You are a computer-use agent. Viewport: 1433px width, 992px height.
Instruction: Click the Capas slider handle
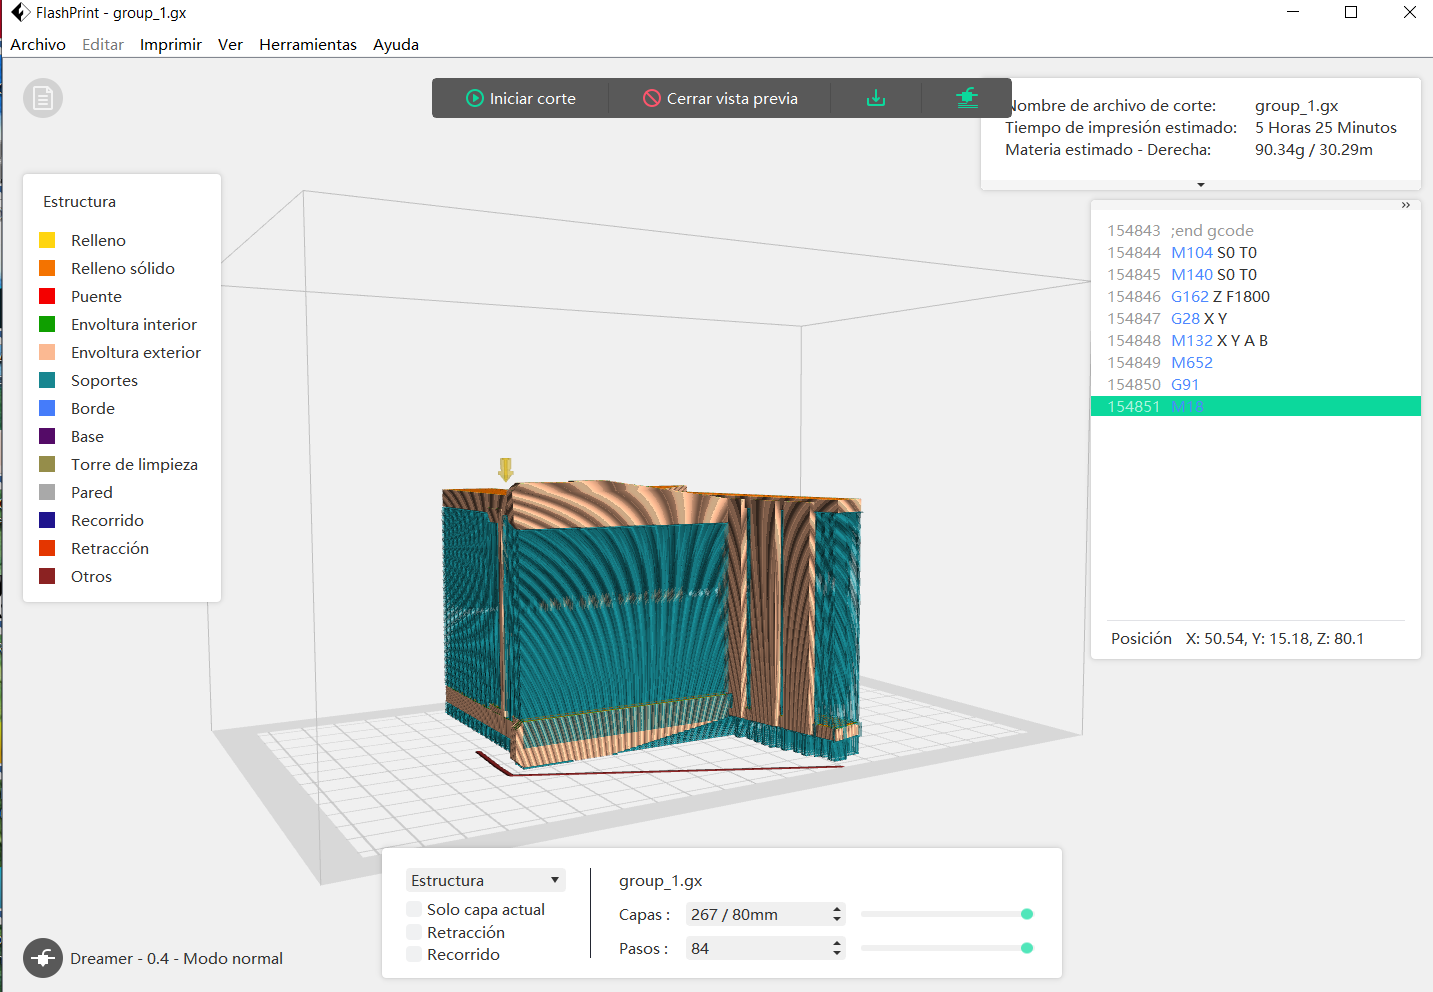point(1027,914)
